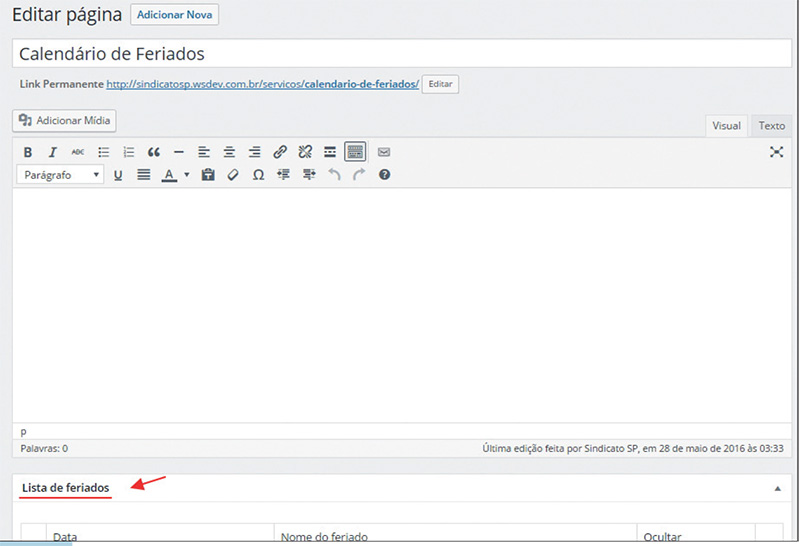Toggle bold formatting in the editor

point(28,152)
